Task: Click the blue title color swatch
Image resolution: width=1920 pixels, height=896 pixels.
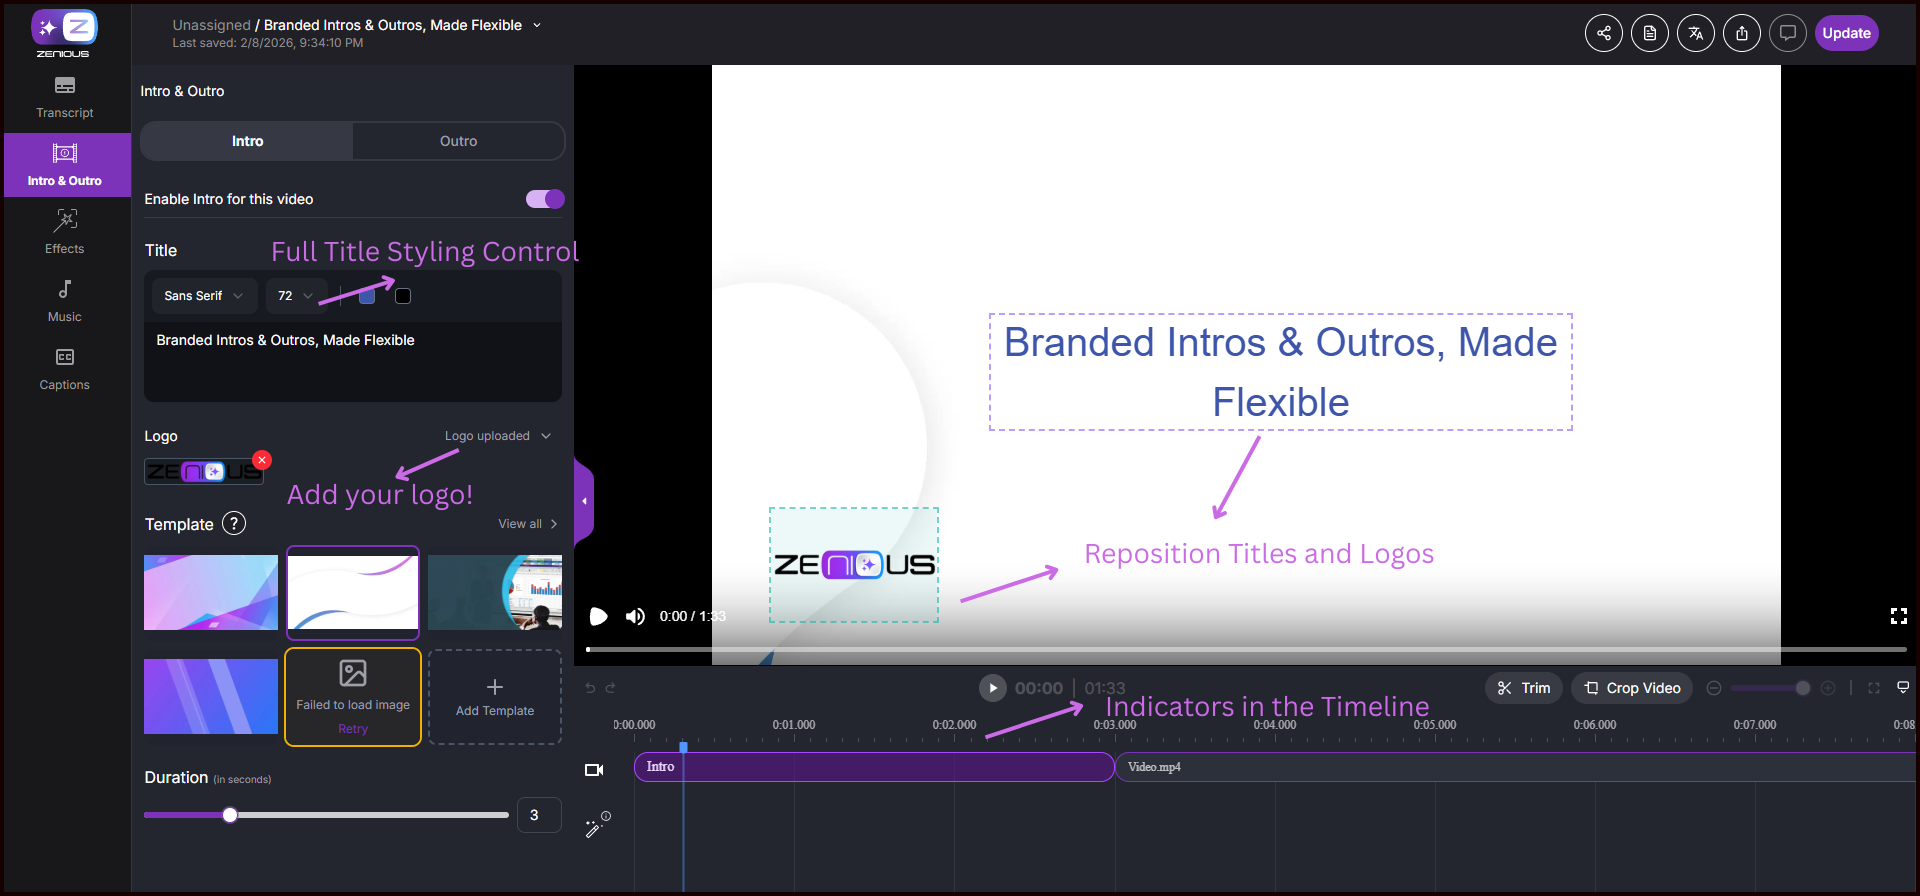Action: (367, 296)
